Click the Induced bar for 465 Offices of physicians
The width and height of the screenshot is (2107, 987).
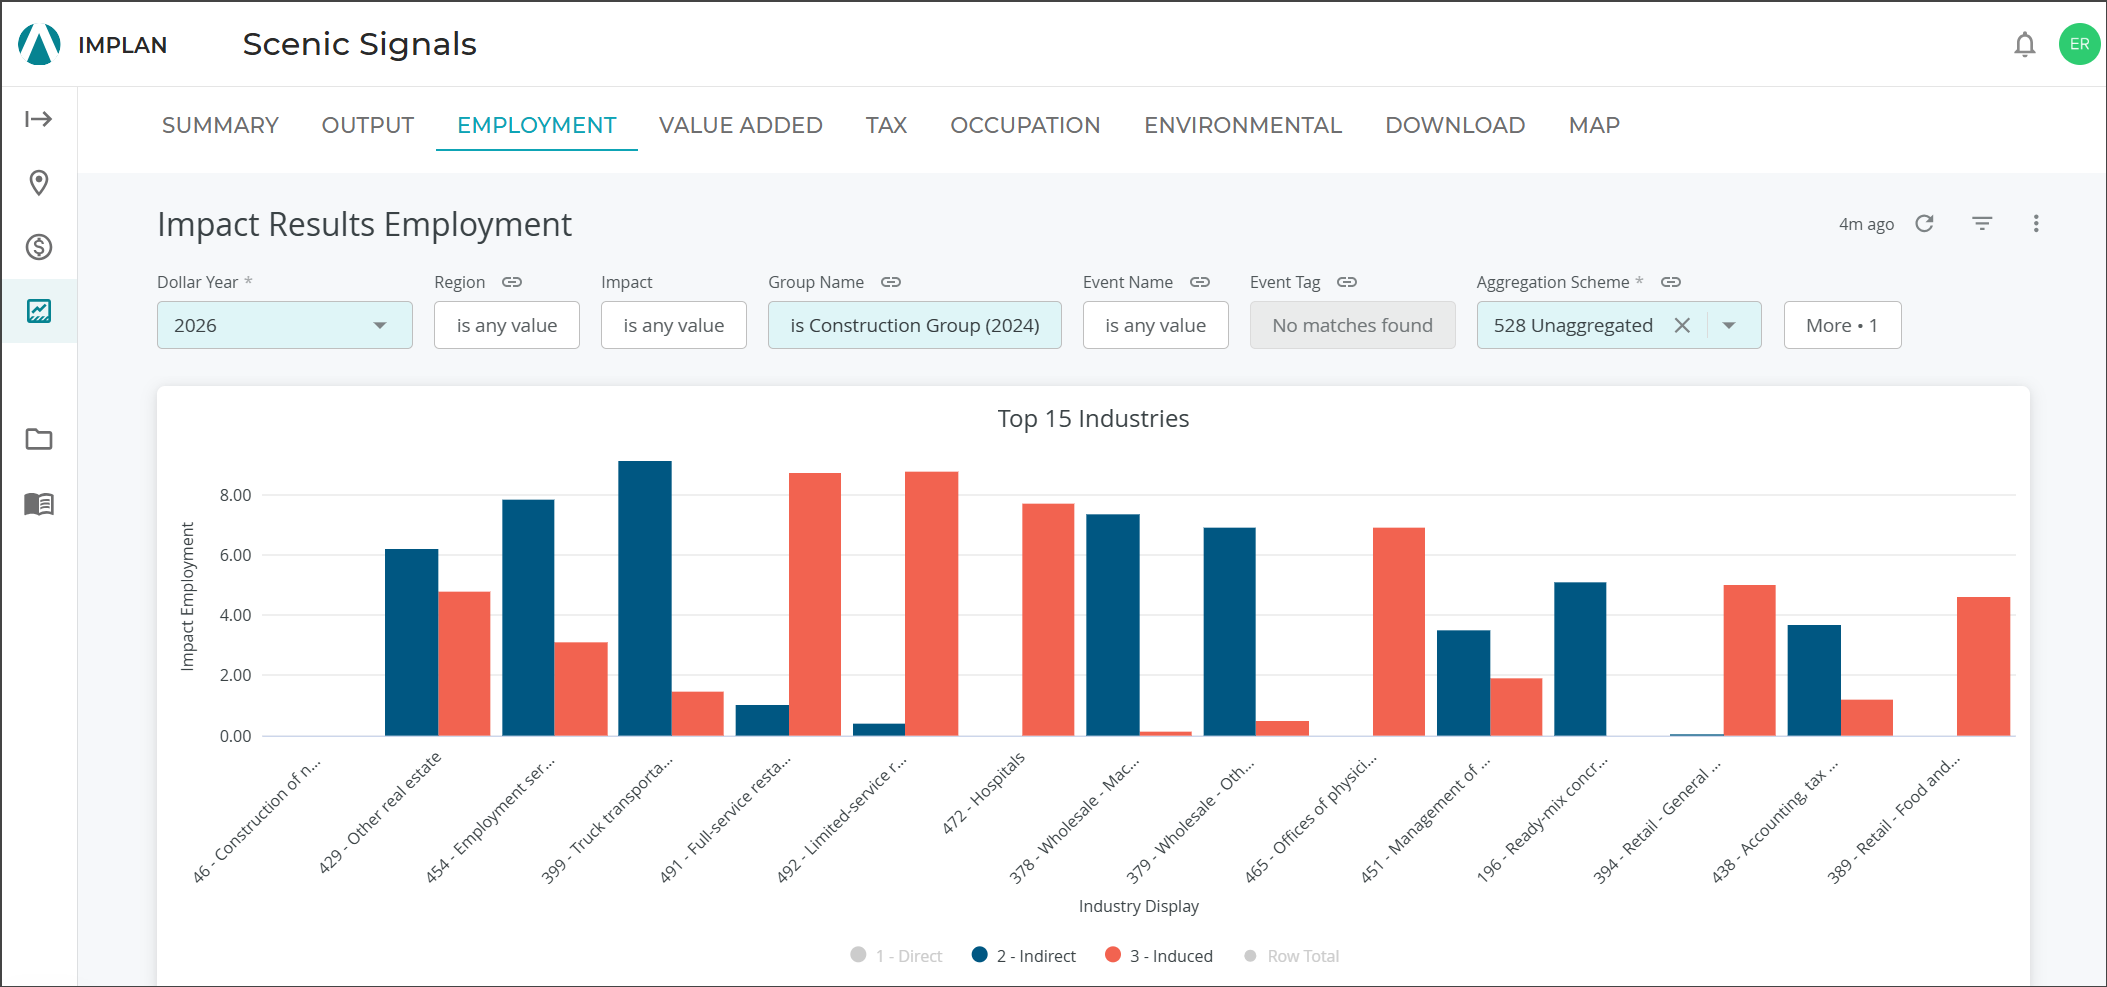point(1399,632)
